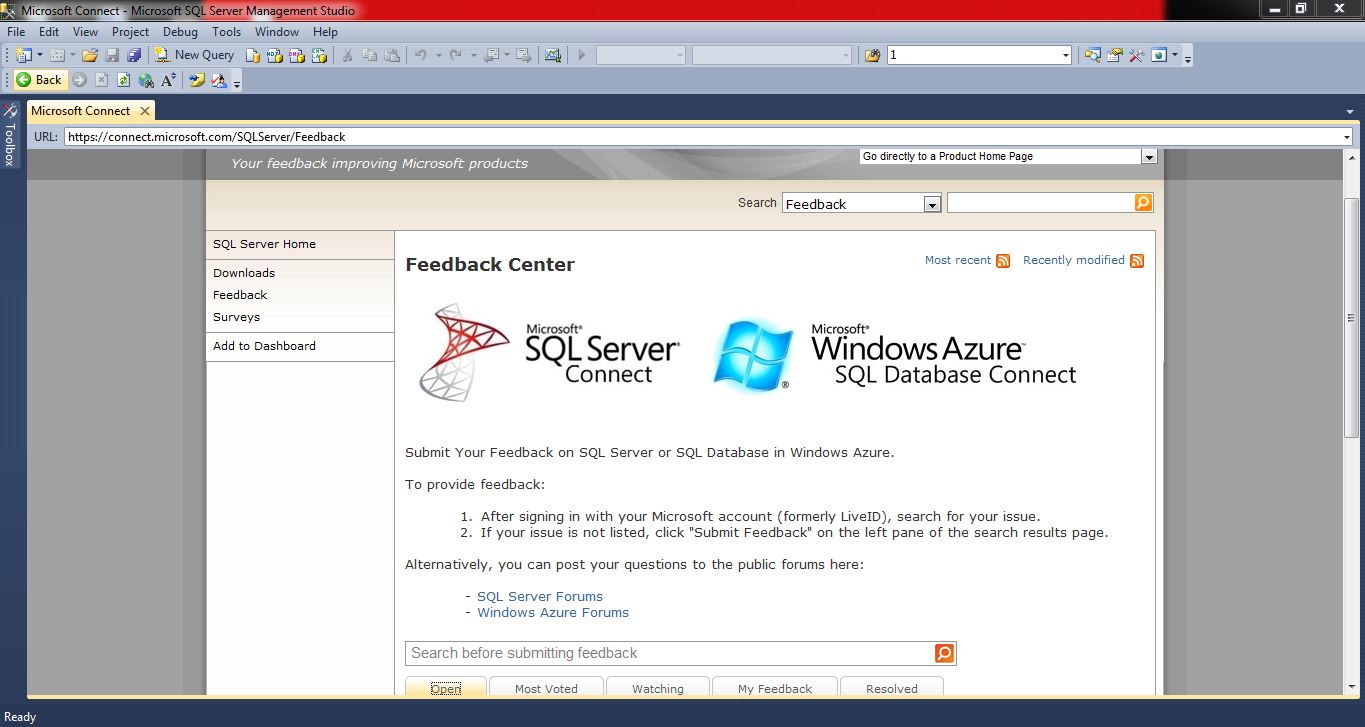Close the Microsoft Connect tab
The width and height of the screenshot is (1365, 727).
[145, 111]
